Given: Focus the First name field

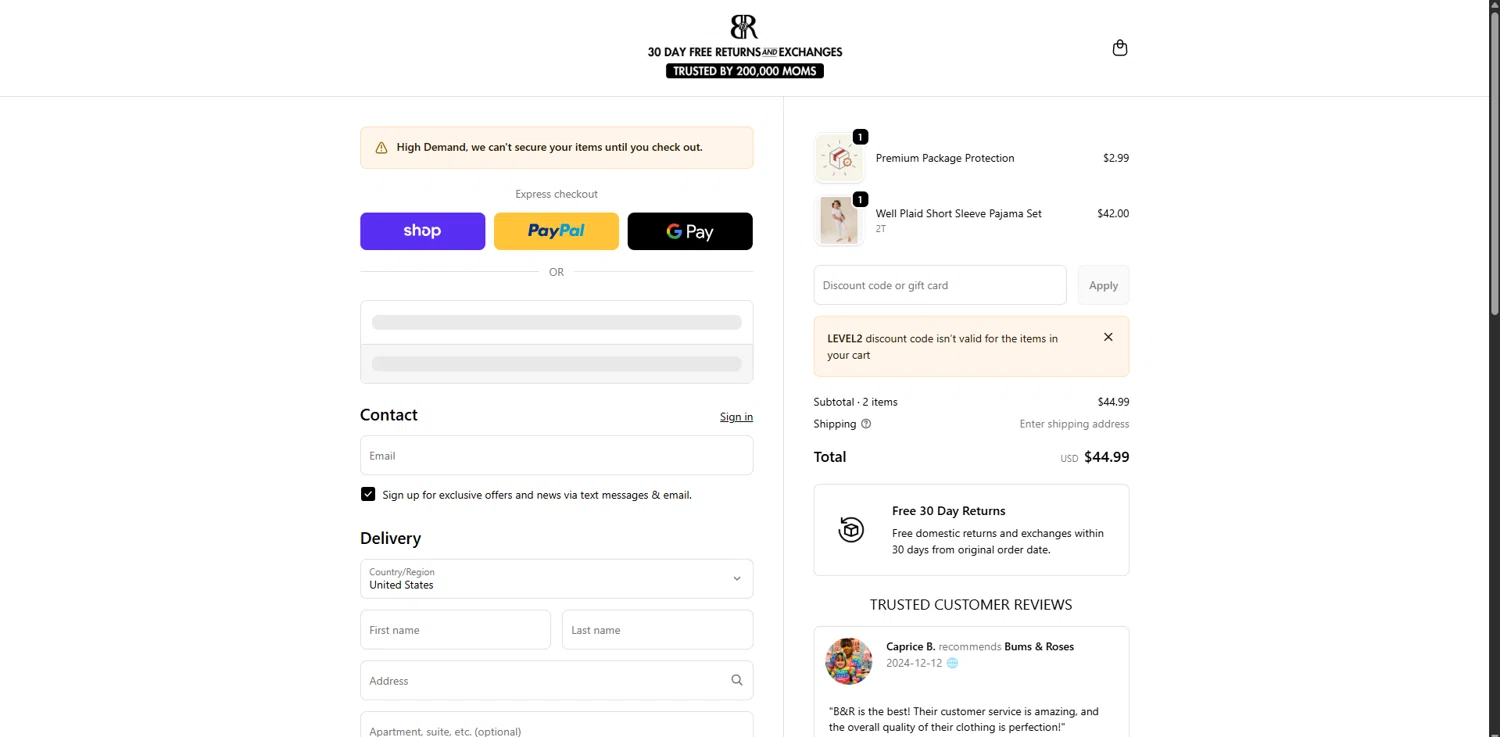Looking at the screenshot, I should click(455, 630).
